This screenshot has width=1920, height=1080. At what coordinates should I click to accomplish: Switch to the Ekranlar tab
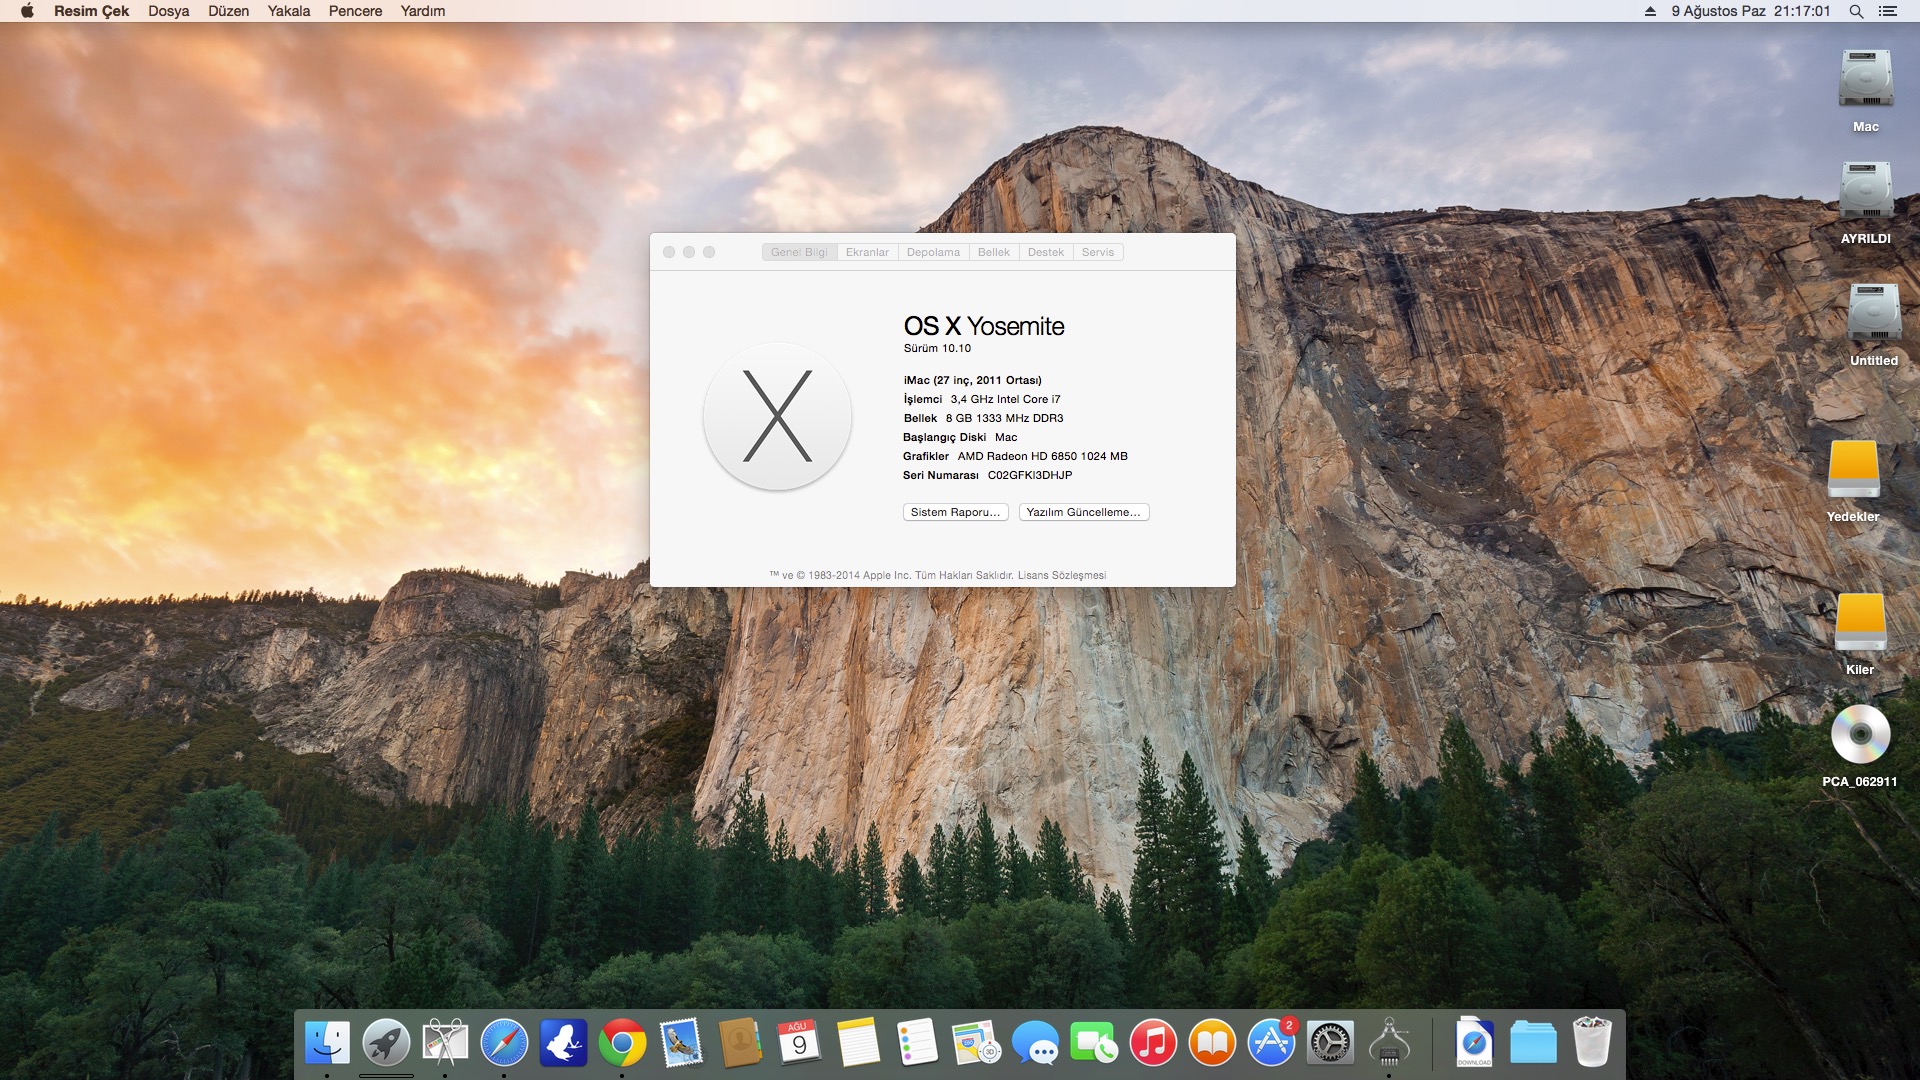pyautogui.click(x=867, y=252)
